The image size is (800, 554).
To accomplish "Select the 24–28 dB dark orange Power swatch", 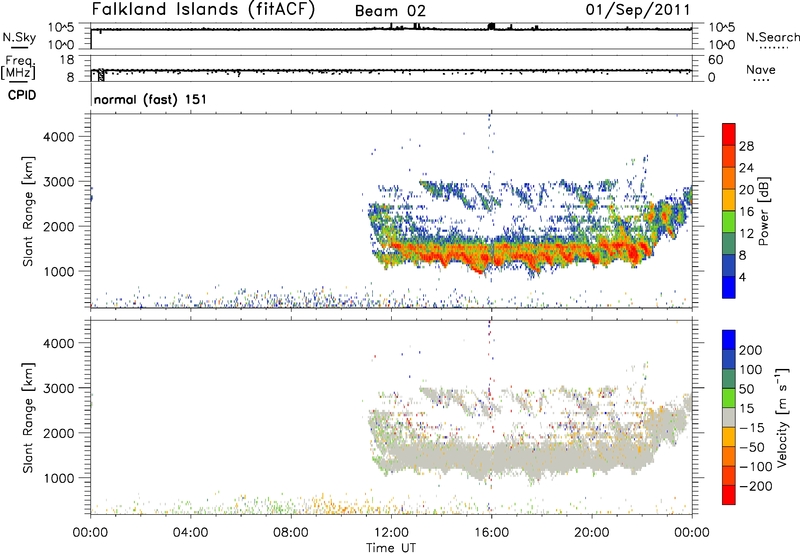I will click(x=729, y=156).
